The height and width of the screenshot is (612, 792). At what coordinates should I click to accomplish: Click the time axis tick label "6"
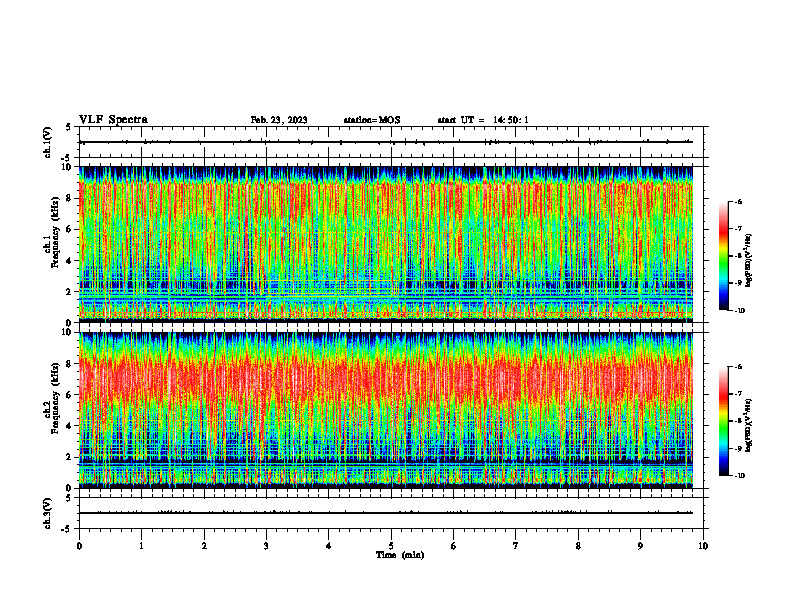pyautogui.click(x=454, y=546)
